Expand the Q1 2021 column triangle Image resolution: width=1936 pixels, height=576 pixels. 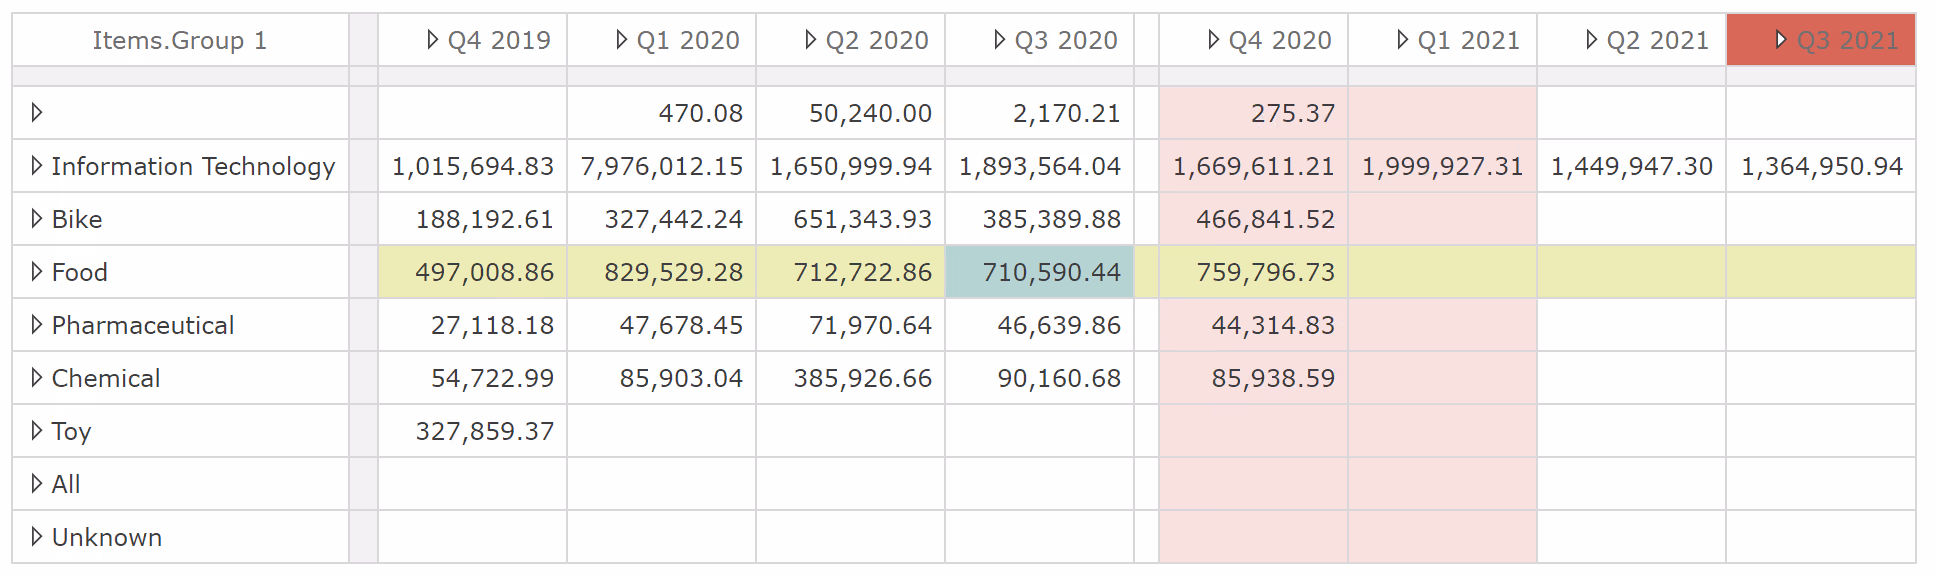click(1402, 40)
